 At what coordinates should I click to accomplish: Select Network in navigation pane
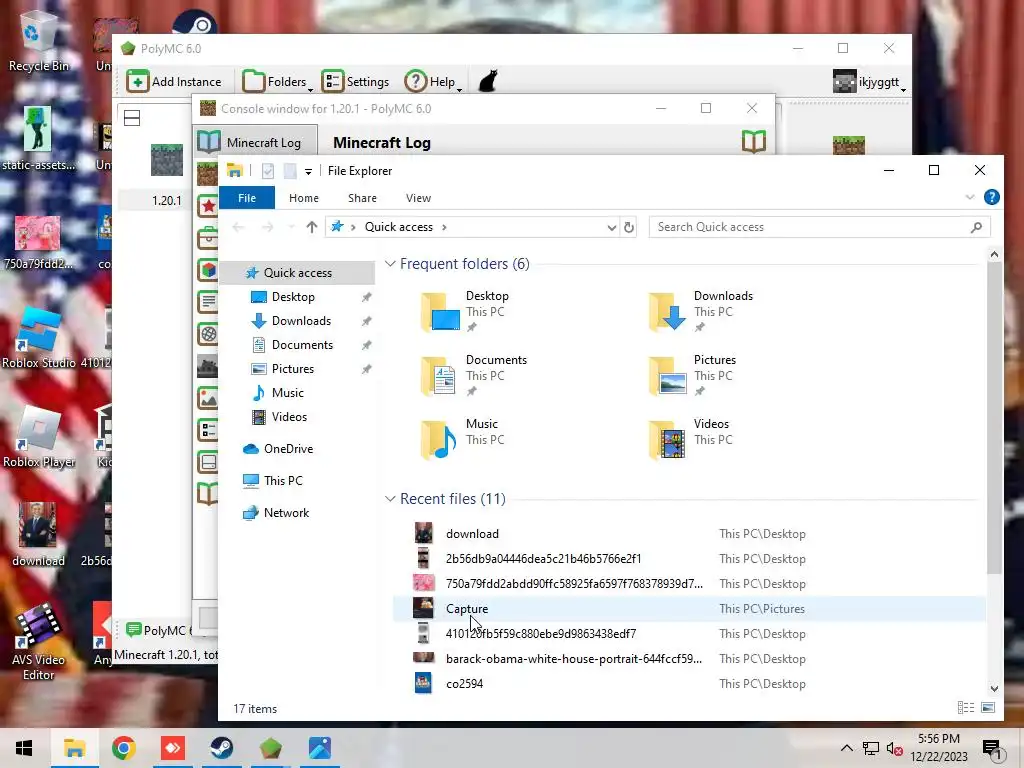coord(286,513)
